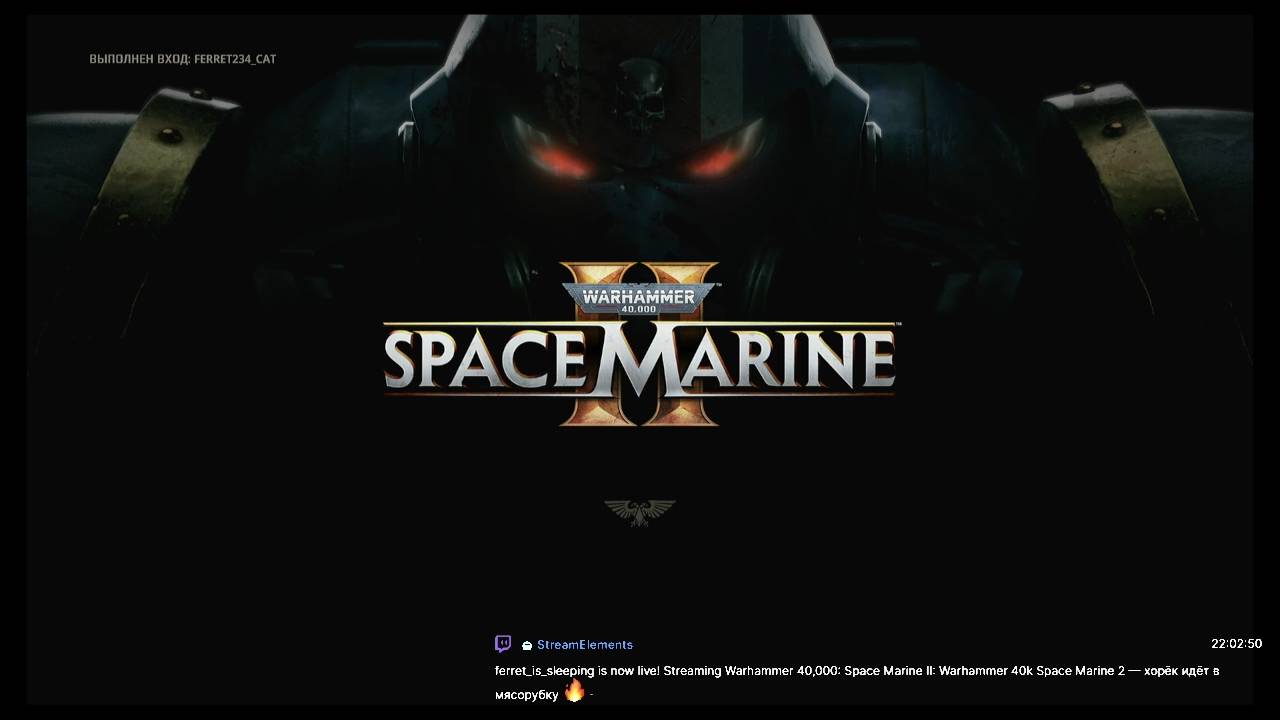Click the StreamElements bot badge icon

pyautogui.click(x=527, y=646)
